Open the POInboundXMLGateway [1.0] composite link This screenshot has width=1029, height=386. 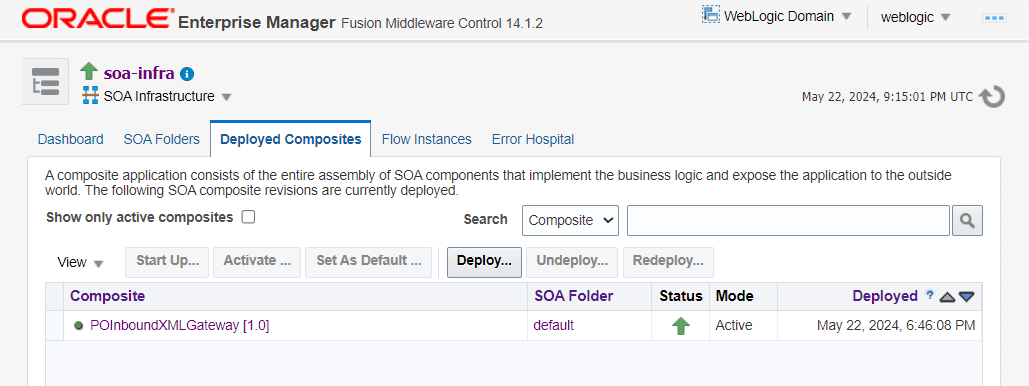point(179,326)
